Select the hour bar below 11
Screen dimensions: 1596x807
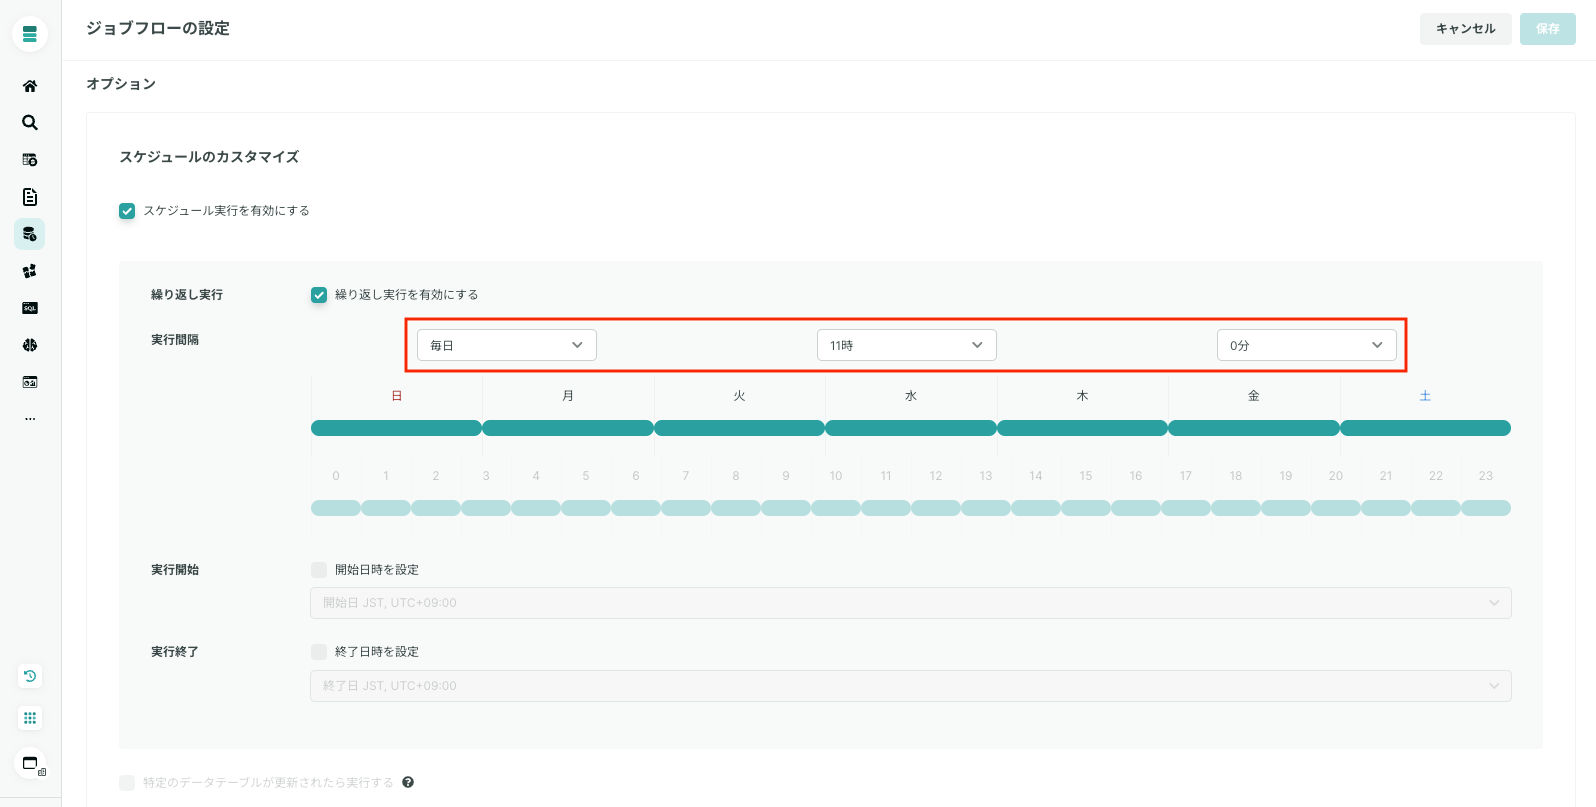pos(886,508)
